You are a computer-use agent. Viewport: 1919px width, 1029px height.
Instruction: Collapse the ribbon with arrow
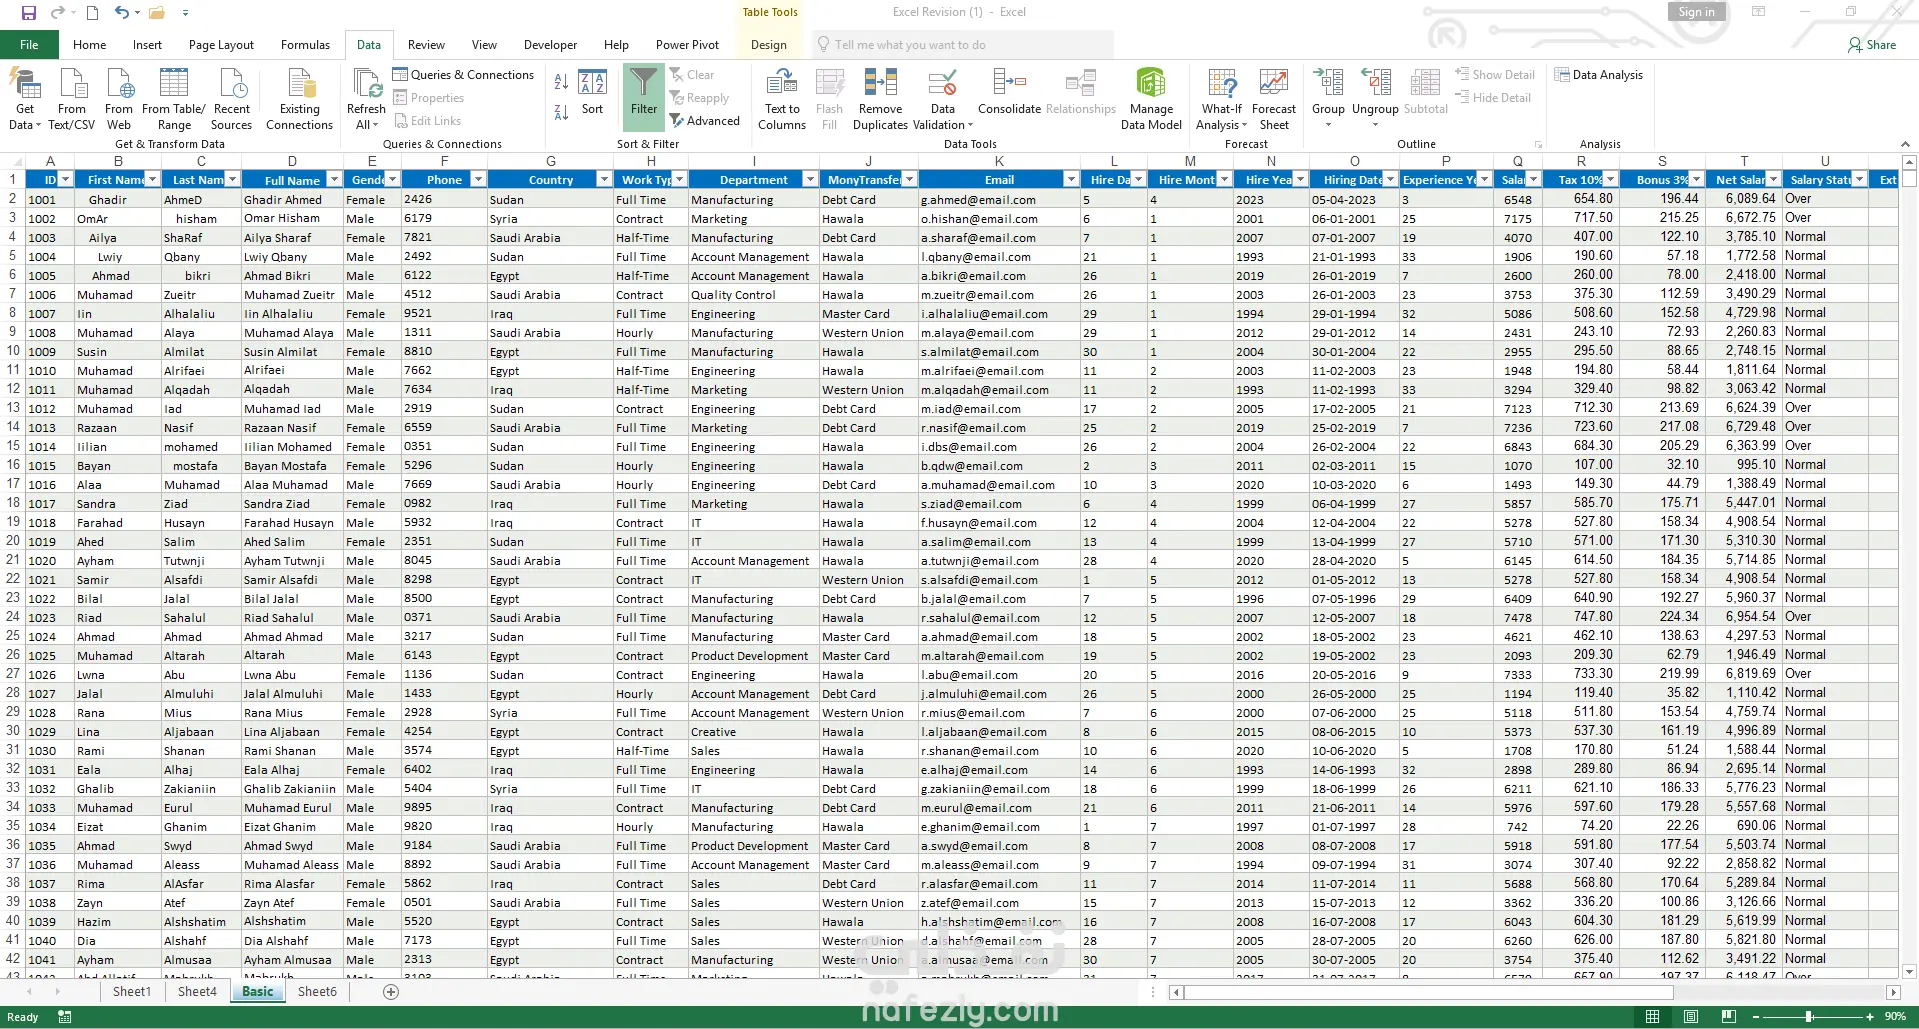pos(1905,144)
